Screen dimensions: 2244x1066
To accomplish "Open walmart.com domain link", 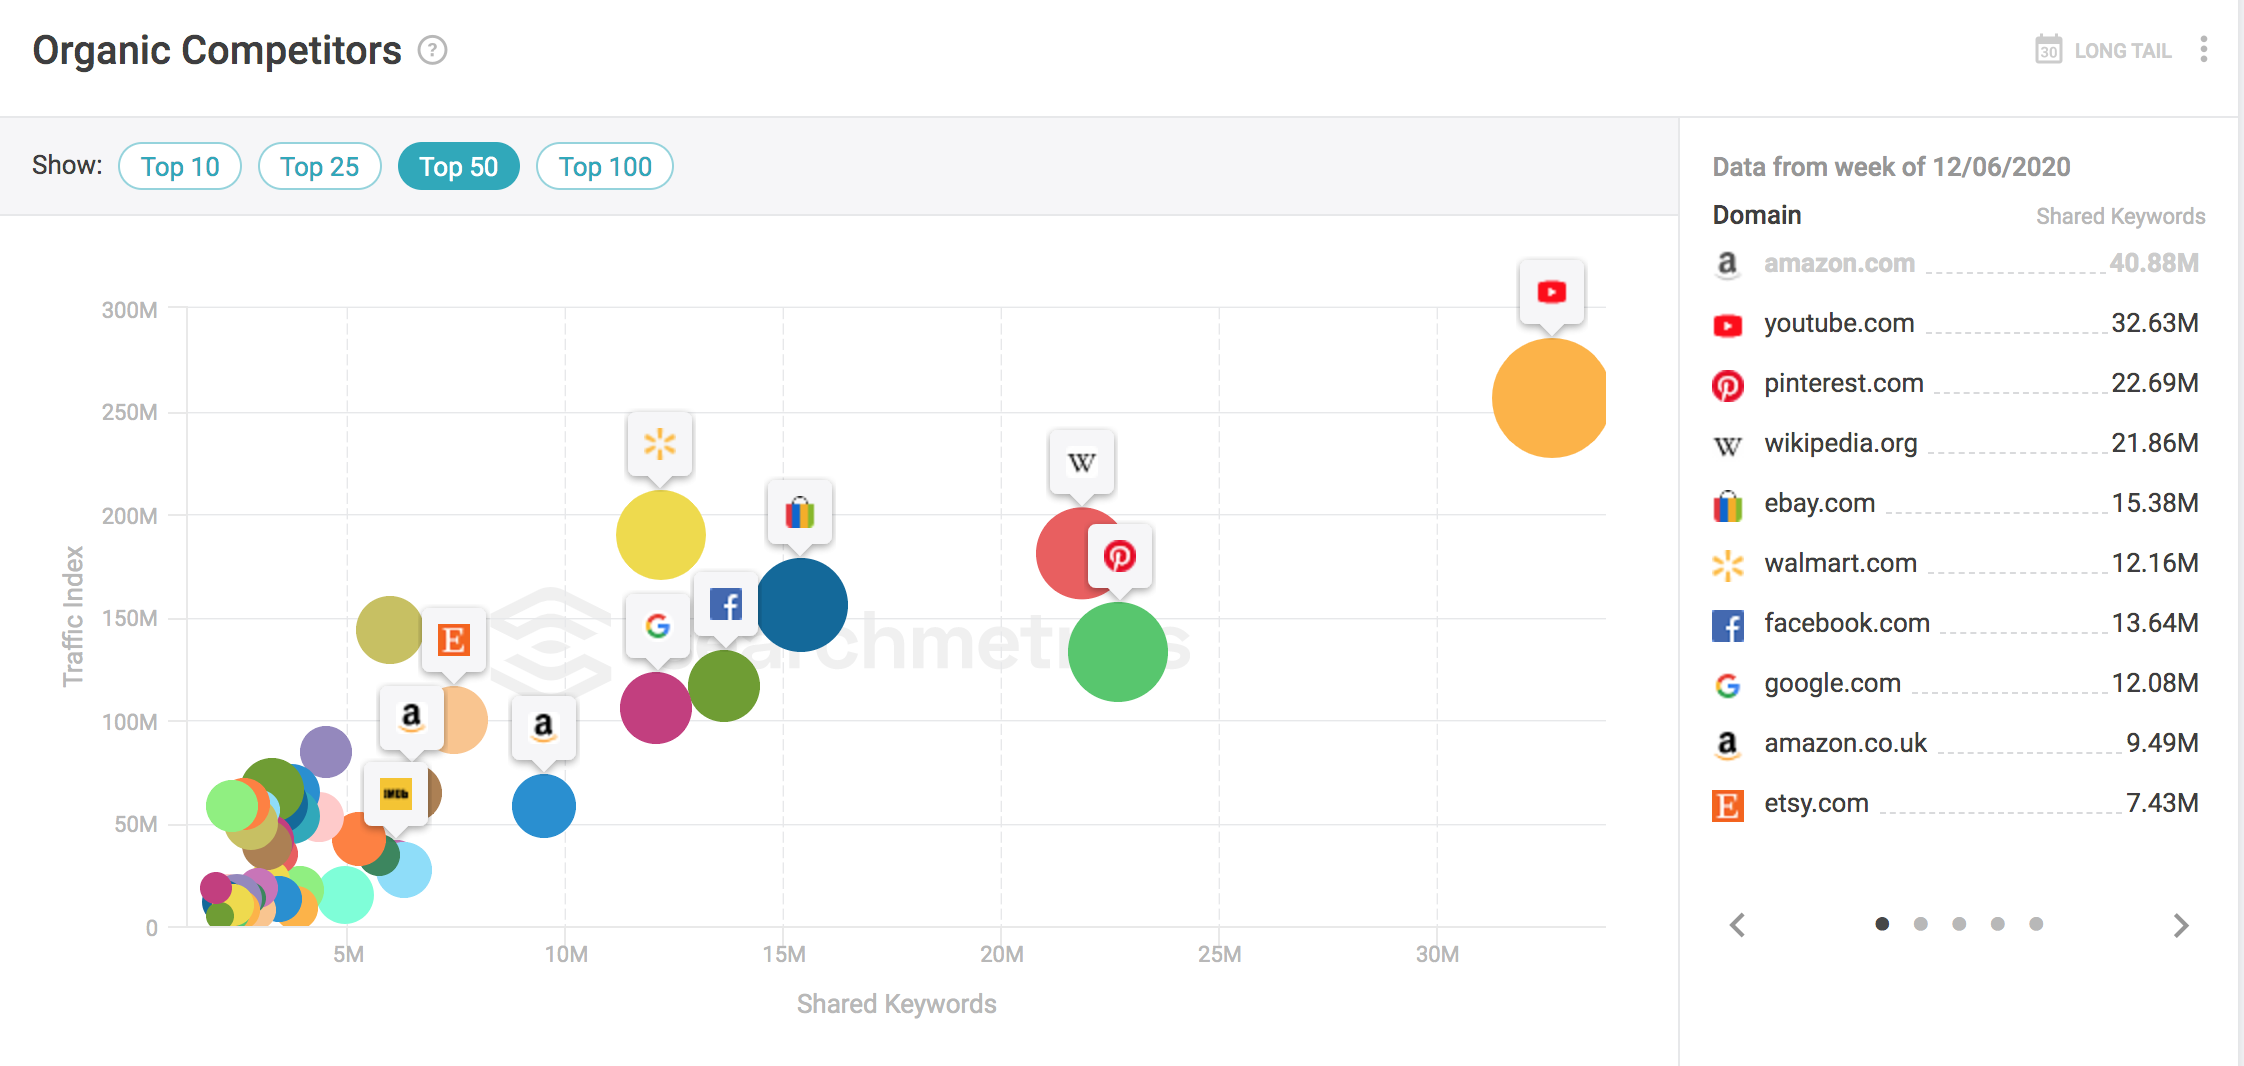I will click(1840, 563).
